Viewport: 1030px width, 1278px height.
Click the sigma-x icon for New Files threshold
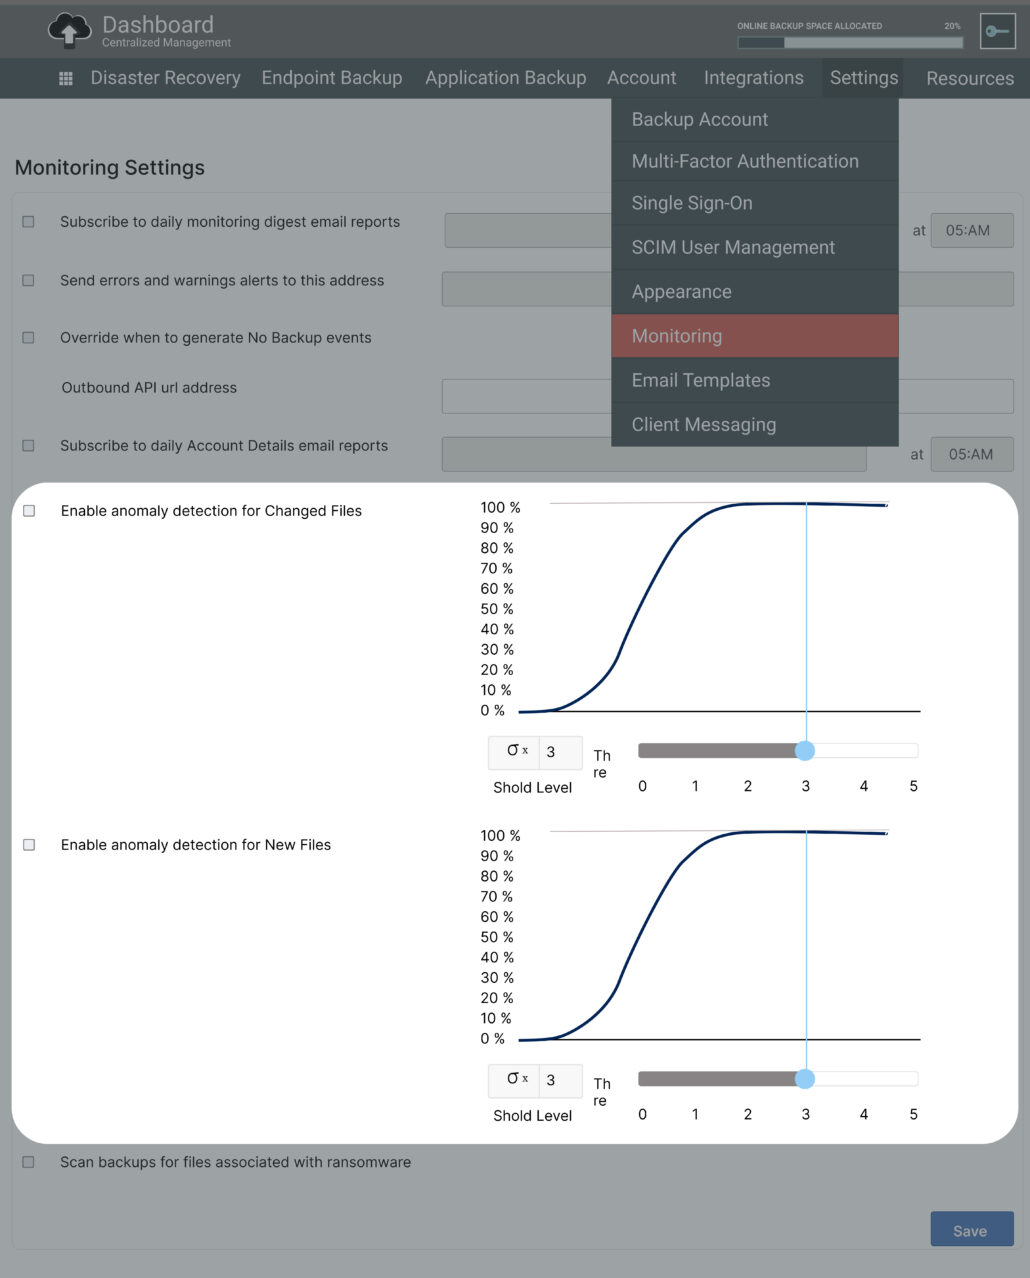tap(513, 1080)
